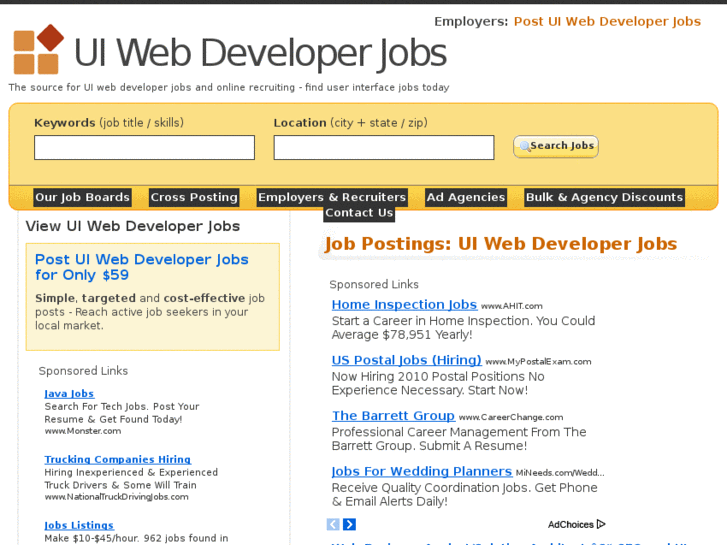The width and height of the screenshot is (727, 545).
Task: Click the orange squares site logo
Action: tap(38, 49)
